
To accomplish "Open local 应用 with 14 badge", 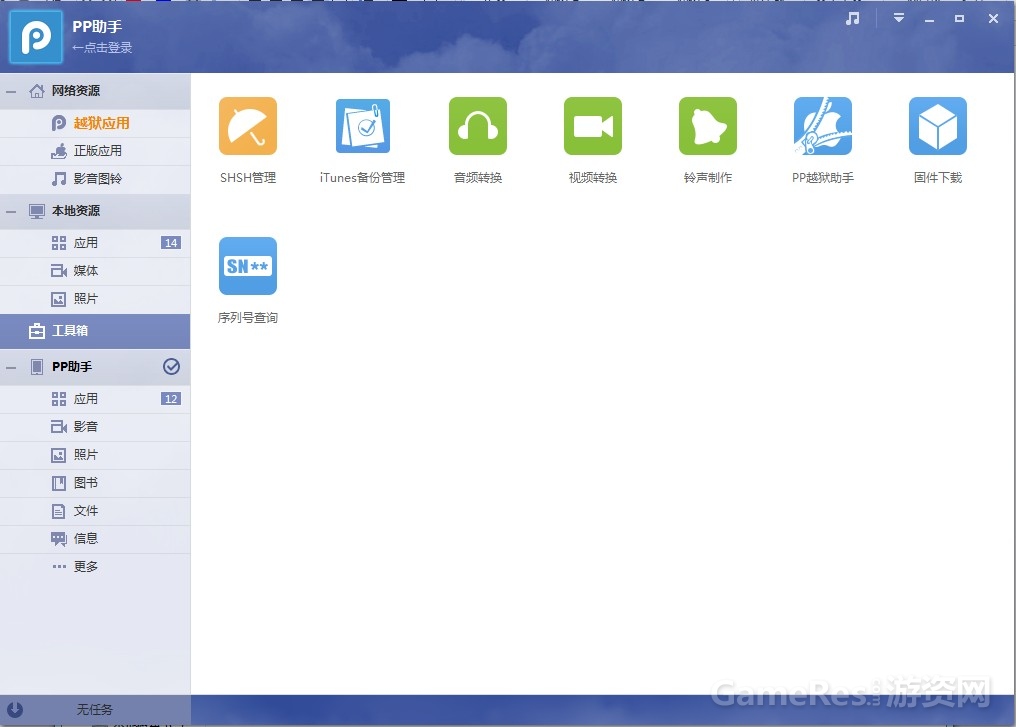I will (95, 243).
